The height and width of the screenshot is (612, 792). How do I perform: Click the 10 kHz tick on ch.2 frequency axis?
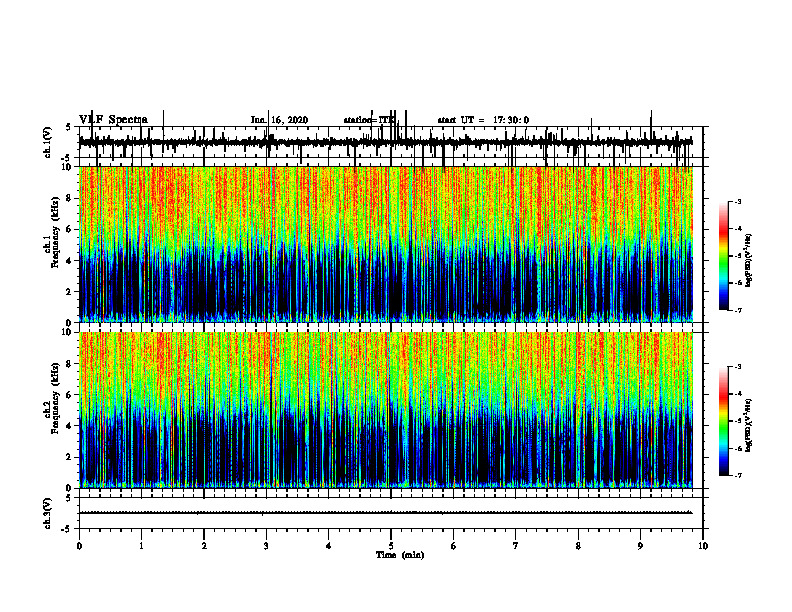pyautogui.click(x=68, y=332)
